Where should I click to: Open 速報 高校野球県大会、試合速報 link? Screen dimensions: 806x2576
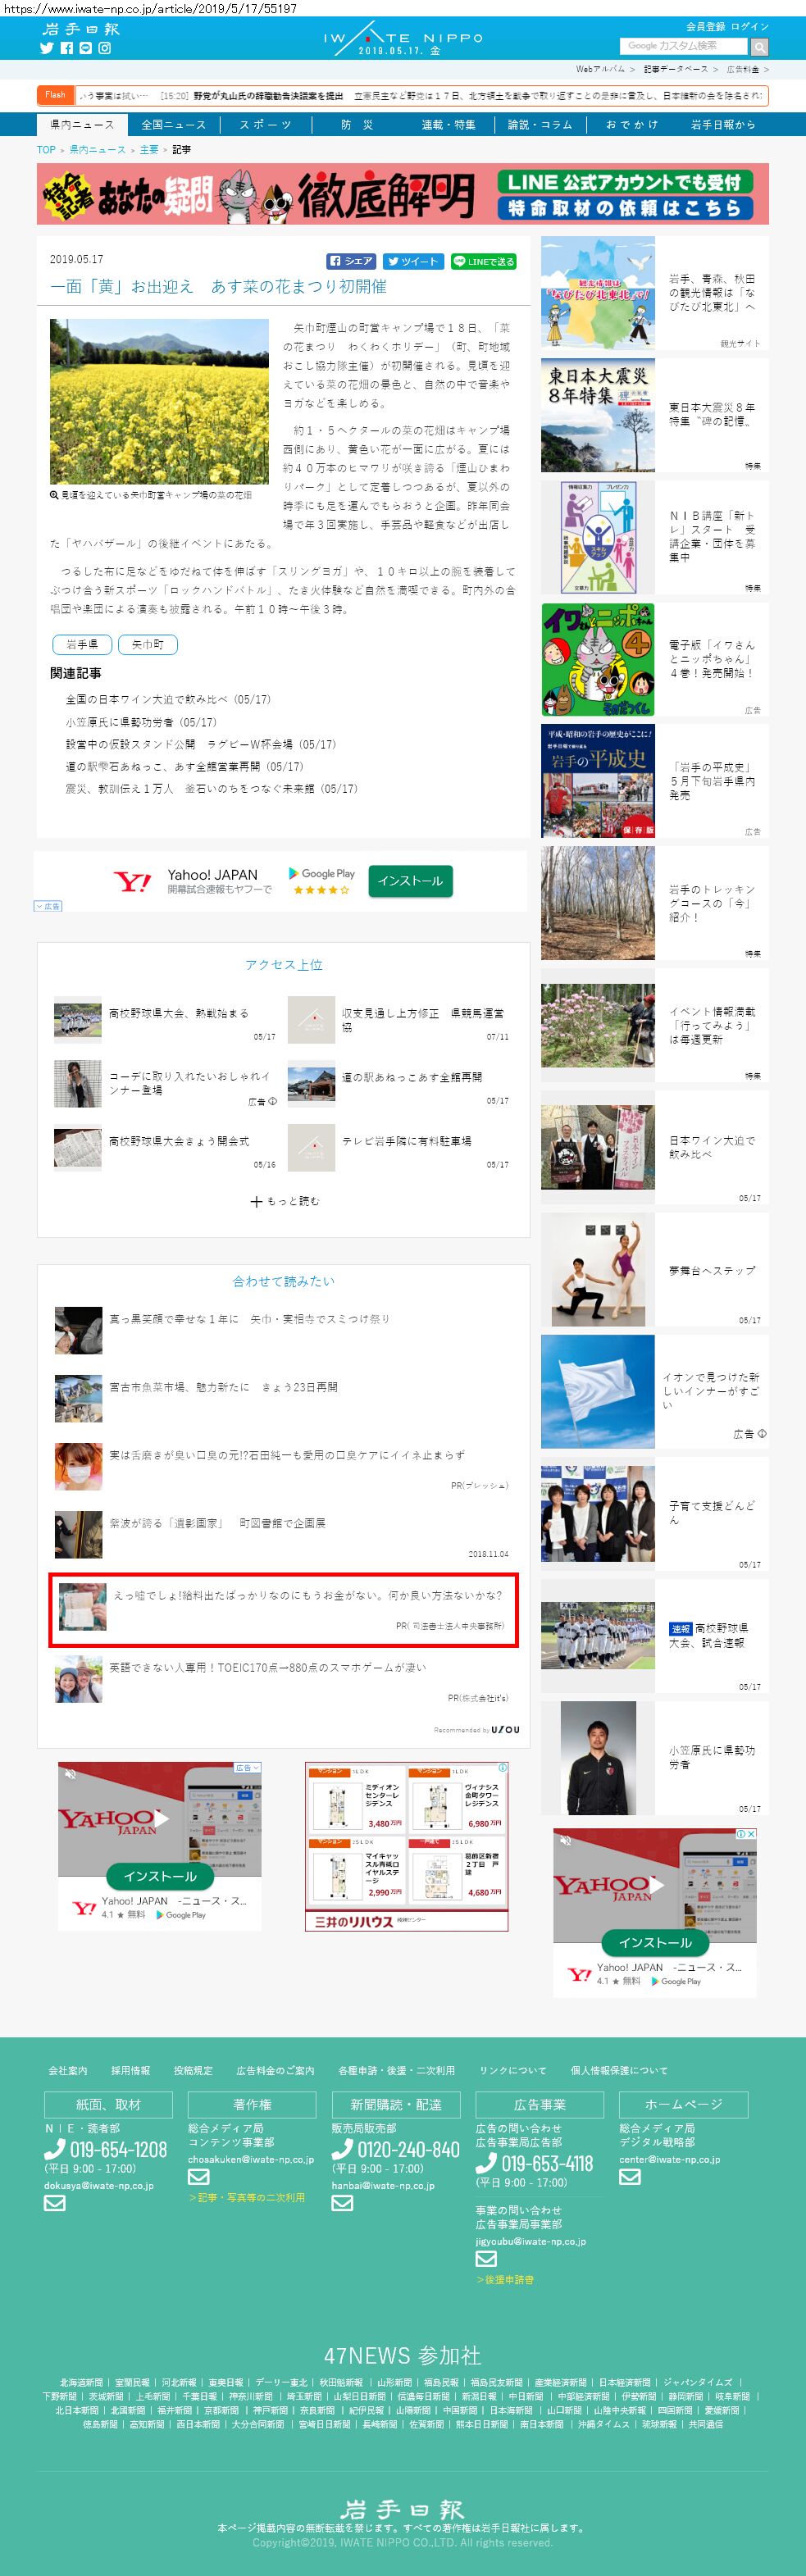pos(708,1635)
